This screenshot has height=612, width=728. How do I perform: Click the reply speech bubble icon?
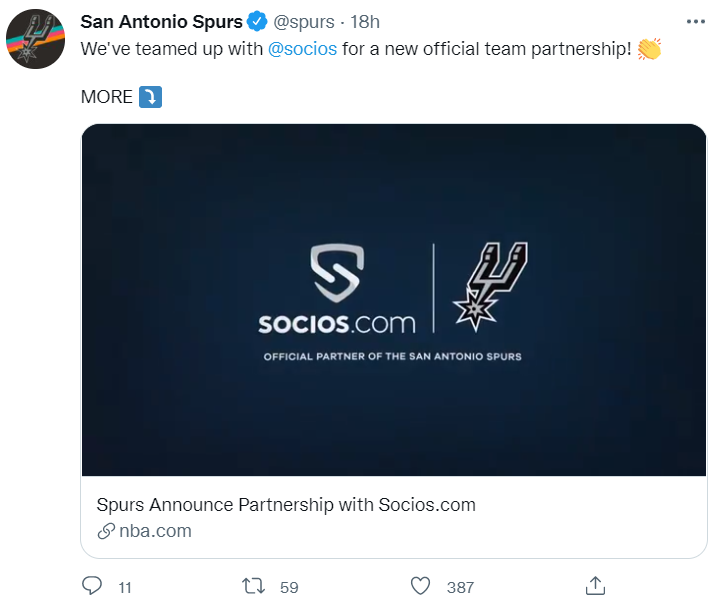click(92, 586)
